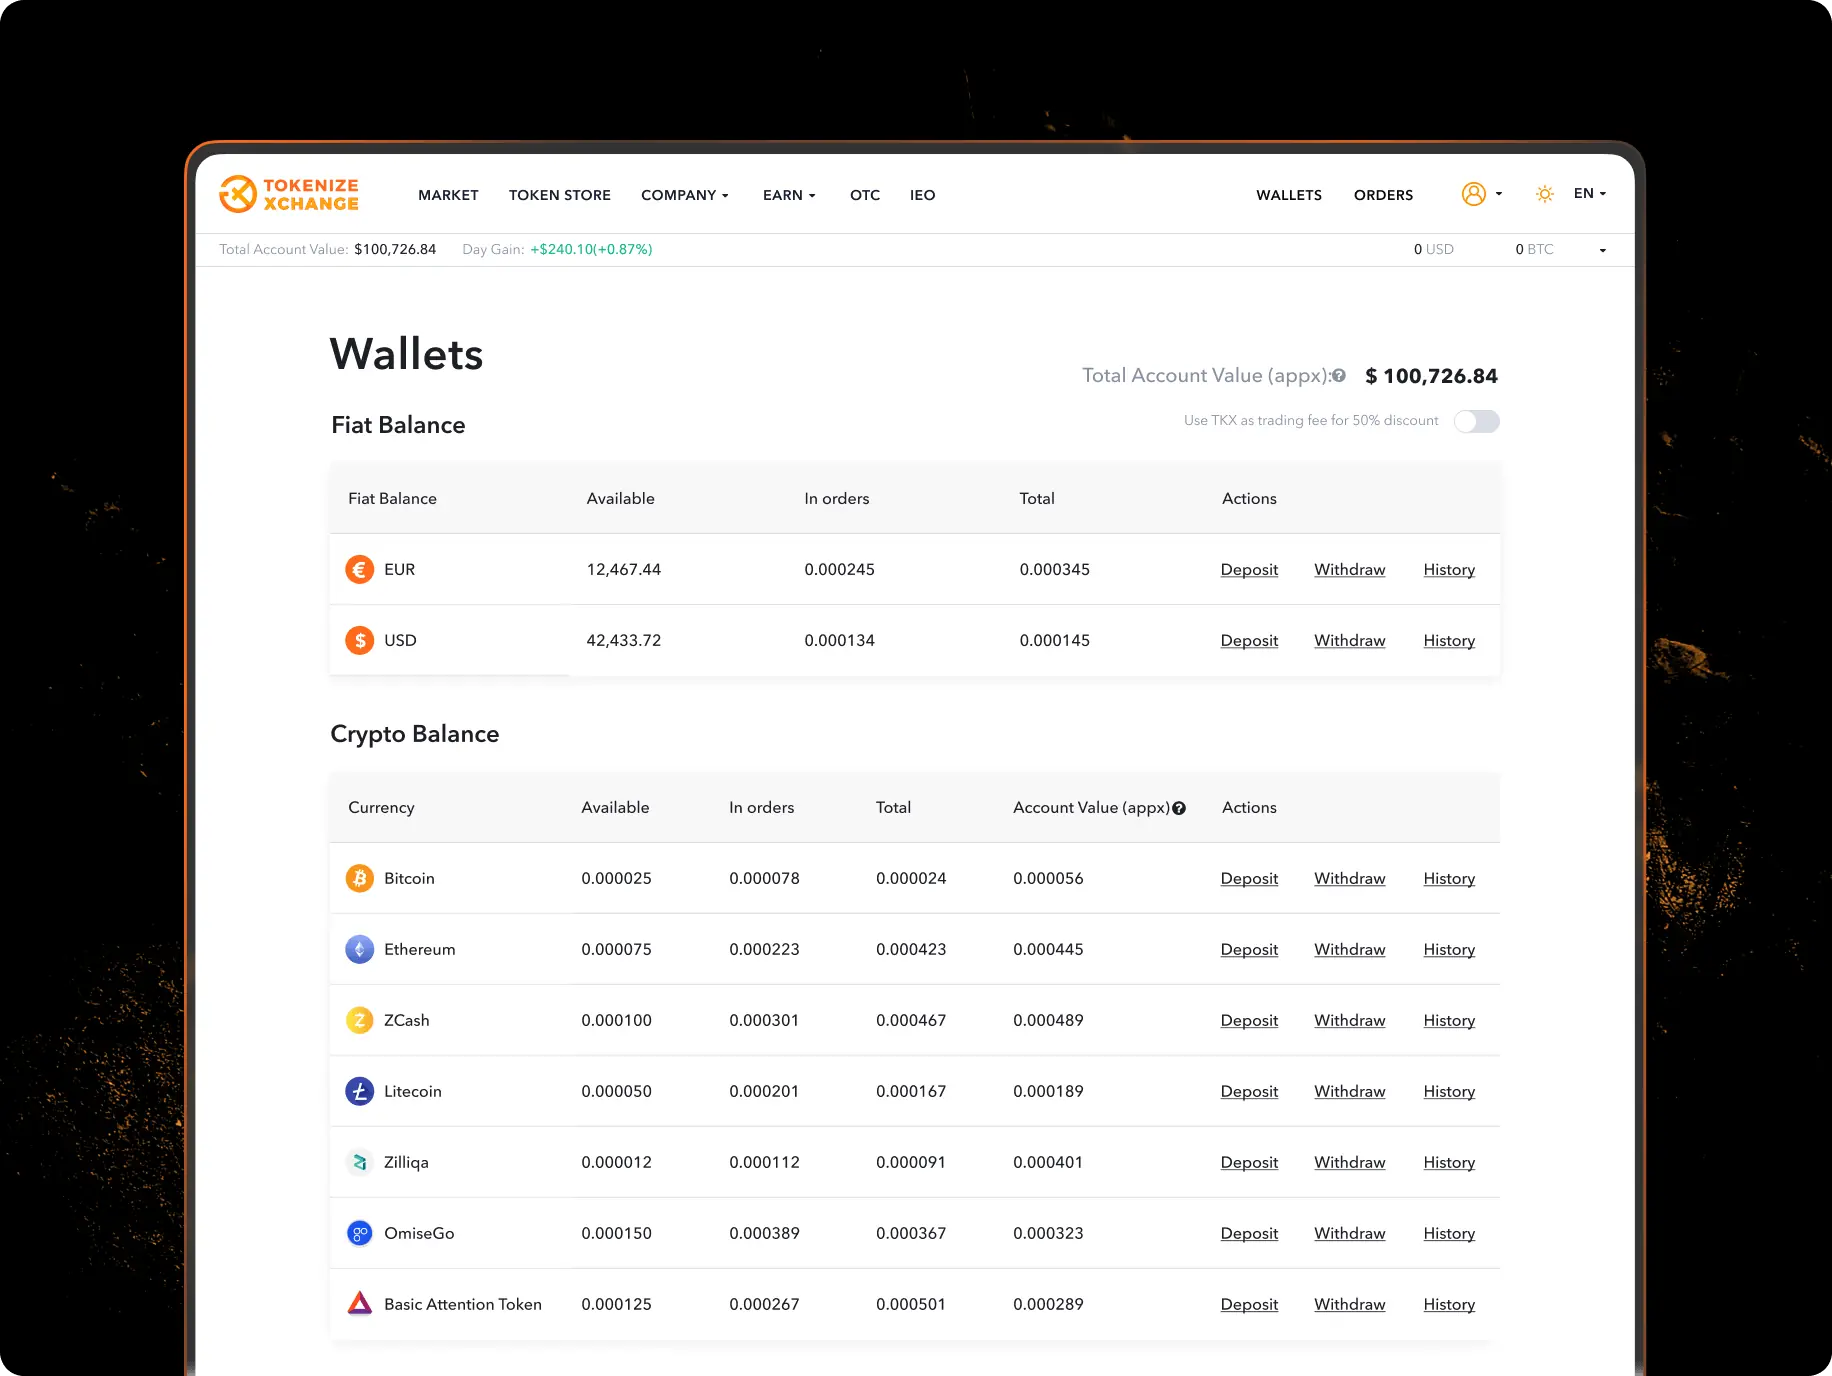Click the OmiseGo coin icon

[x=359, y=1233]
